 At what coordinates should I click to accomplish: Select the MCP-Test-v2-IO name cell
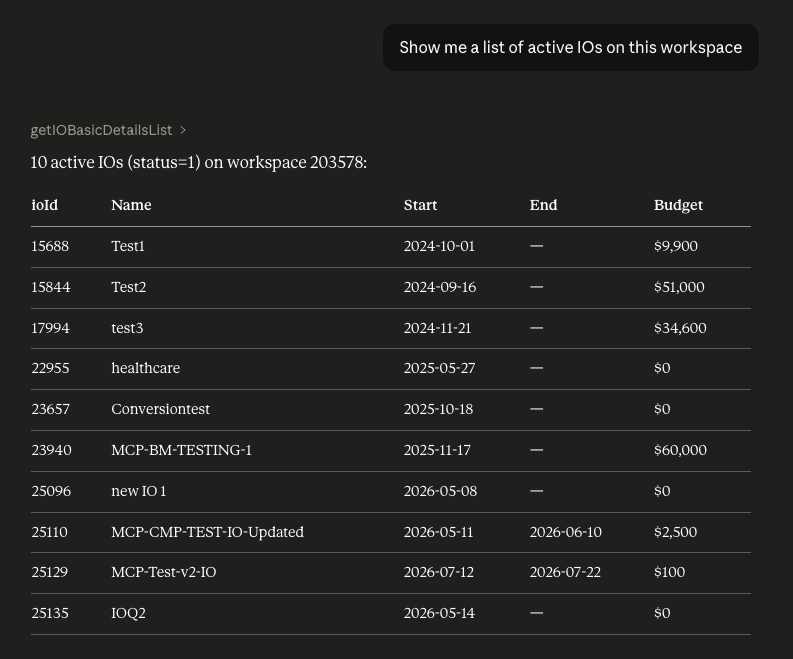163,572
